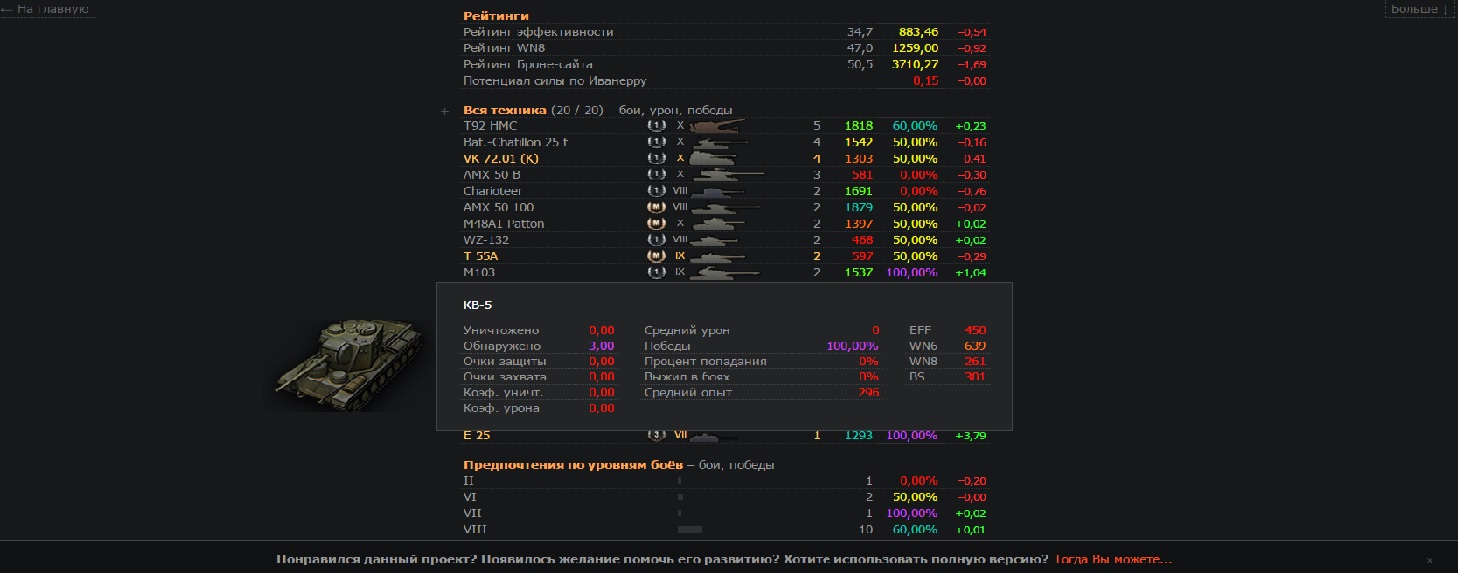Open the 'Тогда Вы можете…' link
The image size is (1458, 573).
coord(1113,559)
